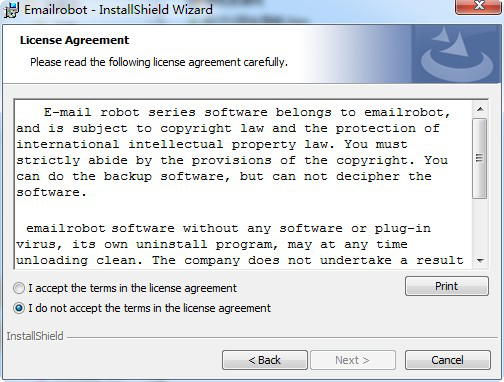This screenshot has width=504, height=382.
Task: Print the license agreement
Action: pyautogui.click(x=447, y=286)
